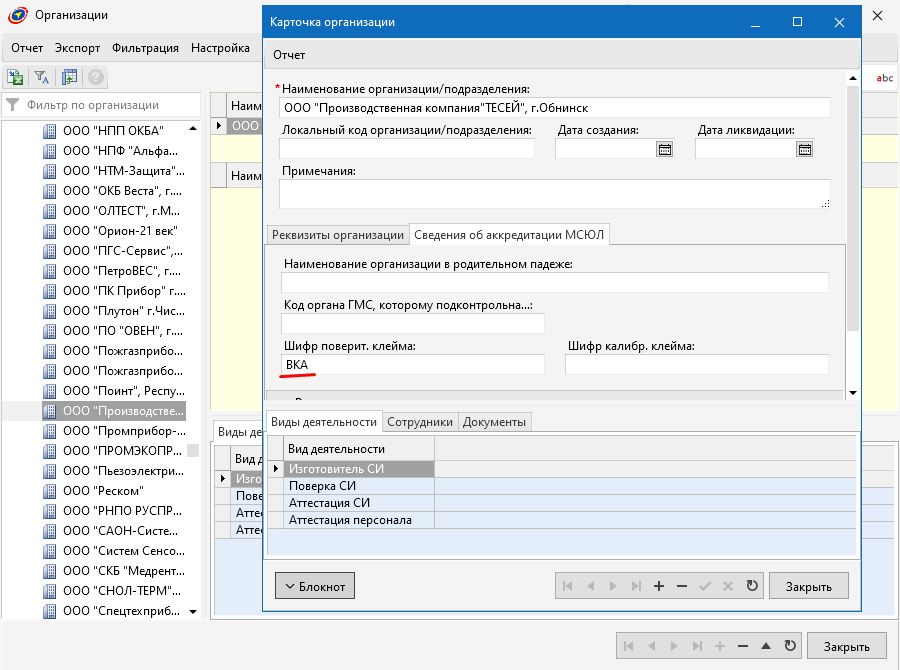Refresh data in the card navigator
The height and width of the screenshot is (670, 900).
[x=752, y=586]
